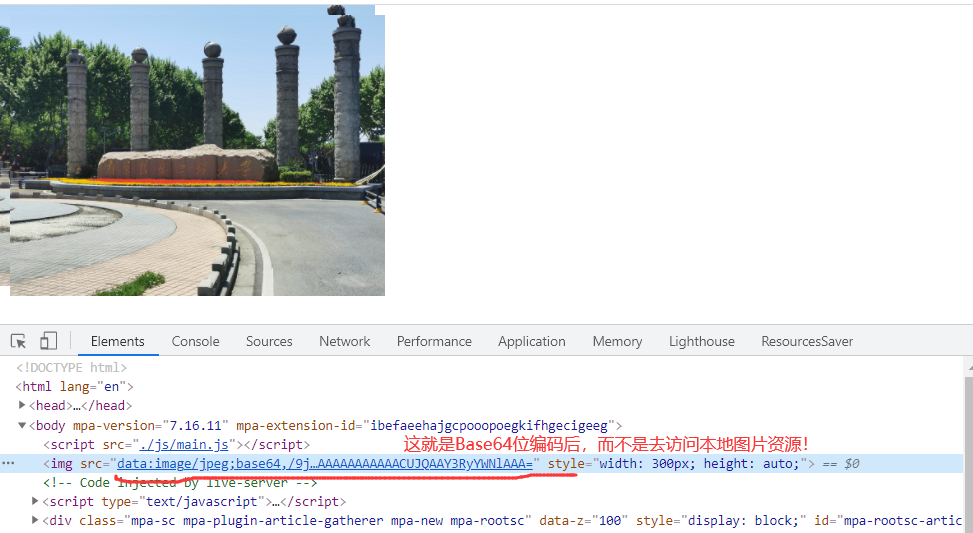
Task: Open the ./js/main.js script link
Action: (184, 445)
